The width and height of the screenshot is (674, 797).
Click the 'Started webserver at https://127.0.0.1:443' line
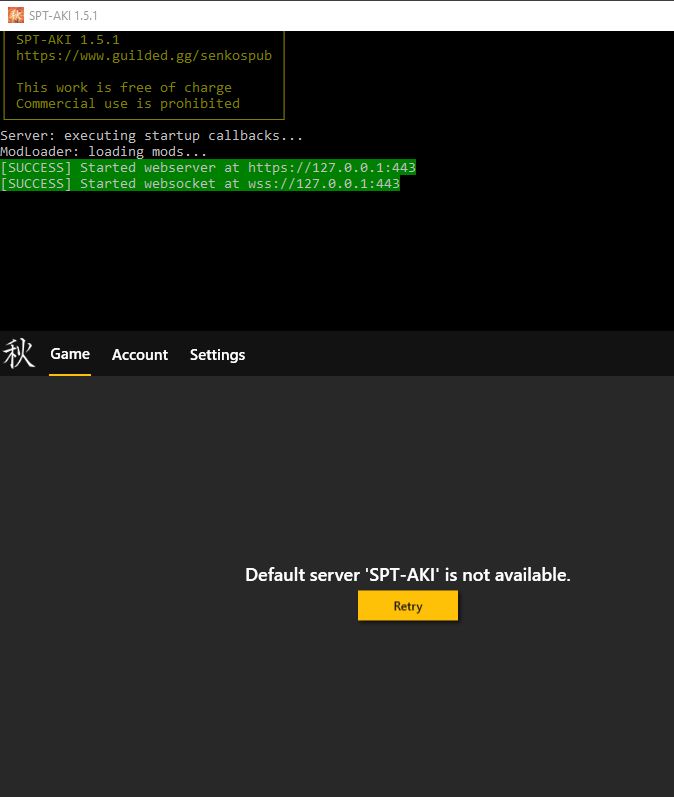208,167
